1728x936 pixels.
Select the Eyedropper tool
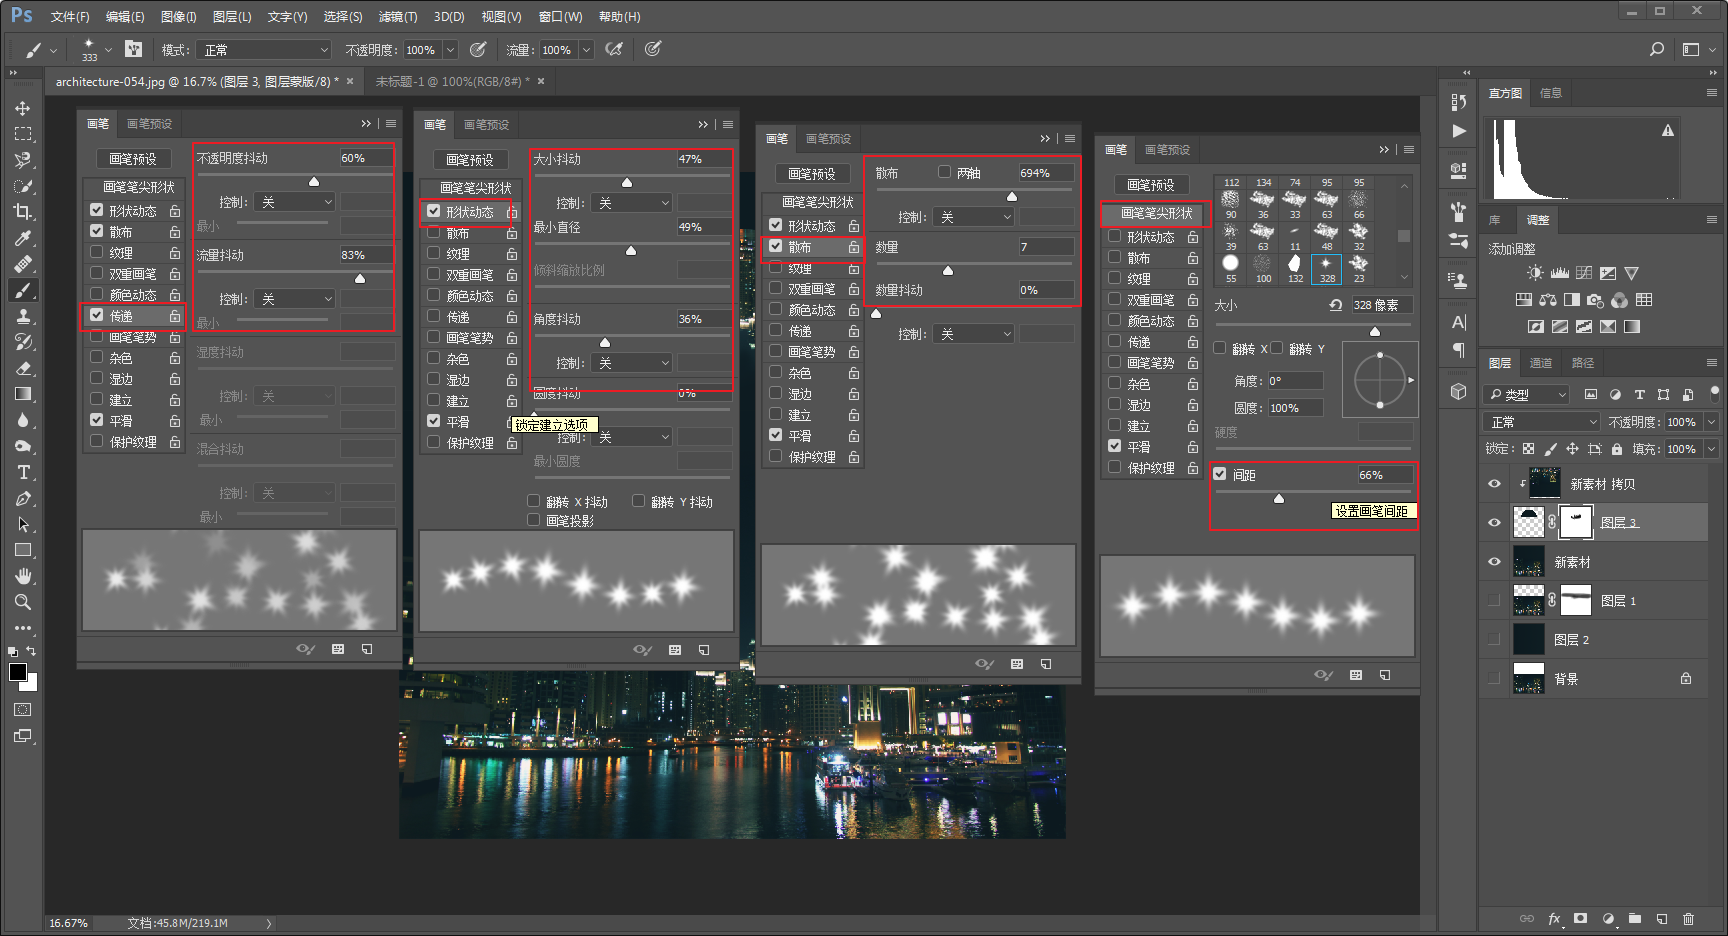coord(23,238)
